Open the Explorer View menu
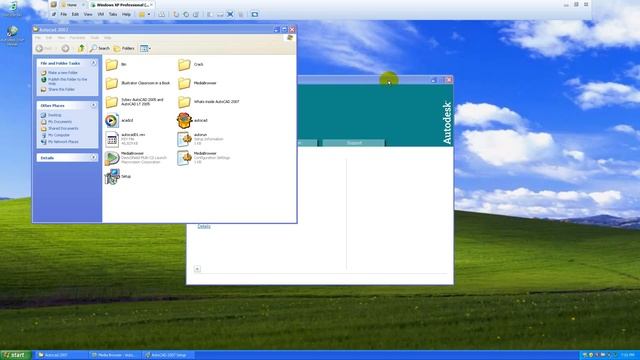 pos(61,38)
